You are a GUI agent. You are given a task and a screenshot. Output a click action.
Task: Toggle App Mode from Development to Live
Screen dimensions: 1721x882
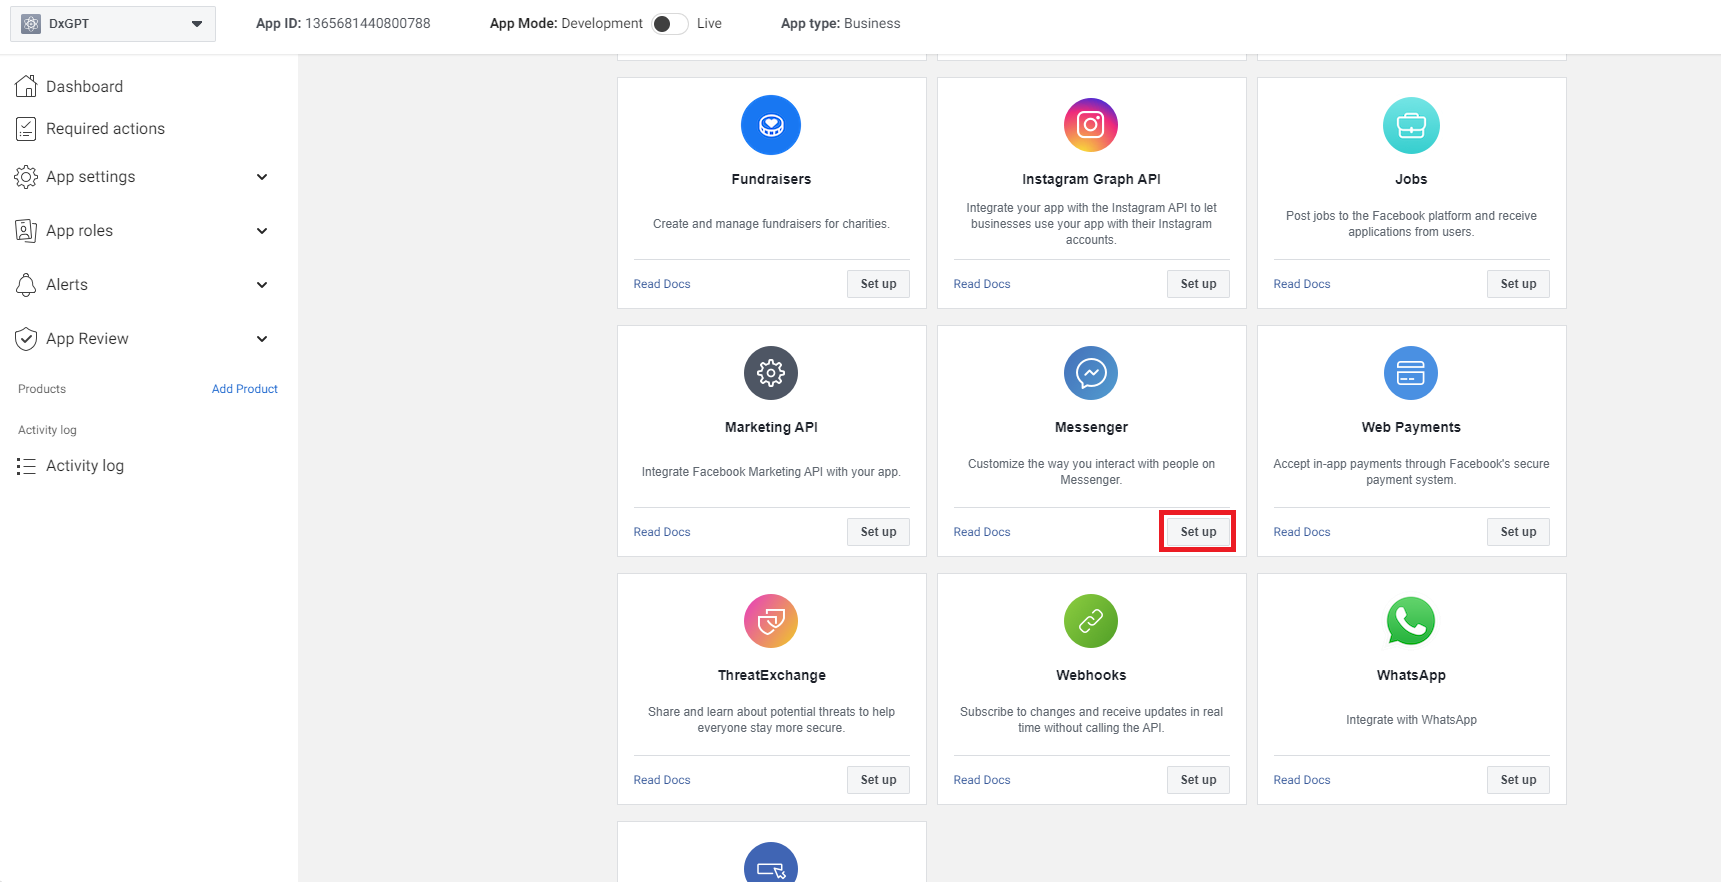pyautogui.click(x=669, y=24)
